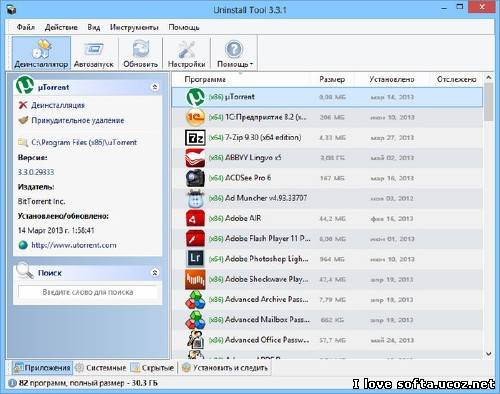
Task: Select the ABBYY Lingvo x5 row
Action: tap(327, 158)
